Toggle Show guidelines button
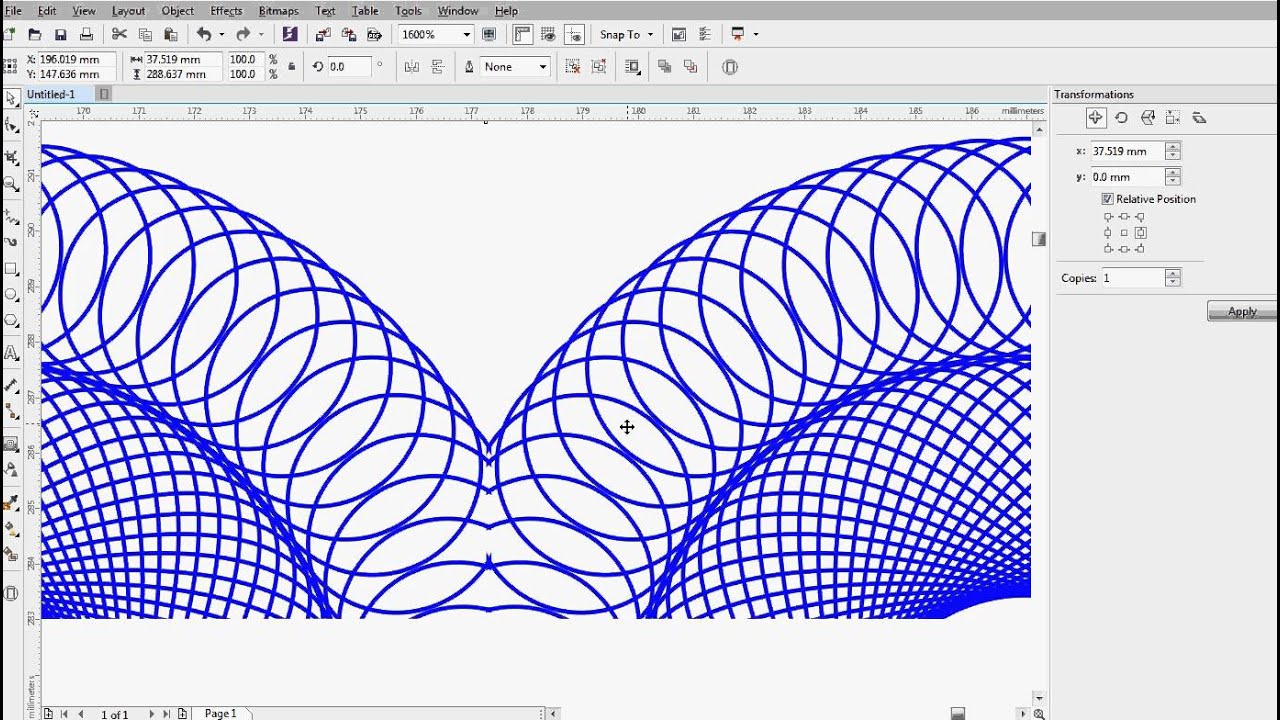 [x=574, y=34]
